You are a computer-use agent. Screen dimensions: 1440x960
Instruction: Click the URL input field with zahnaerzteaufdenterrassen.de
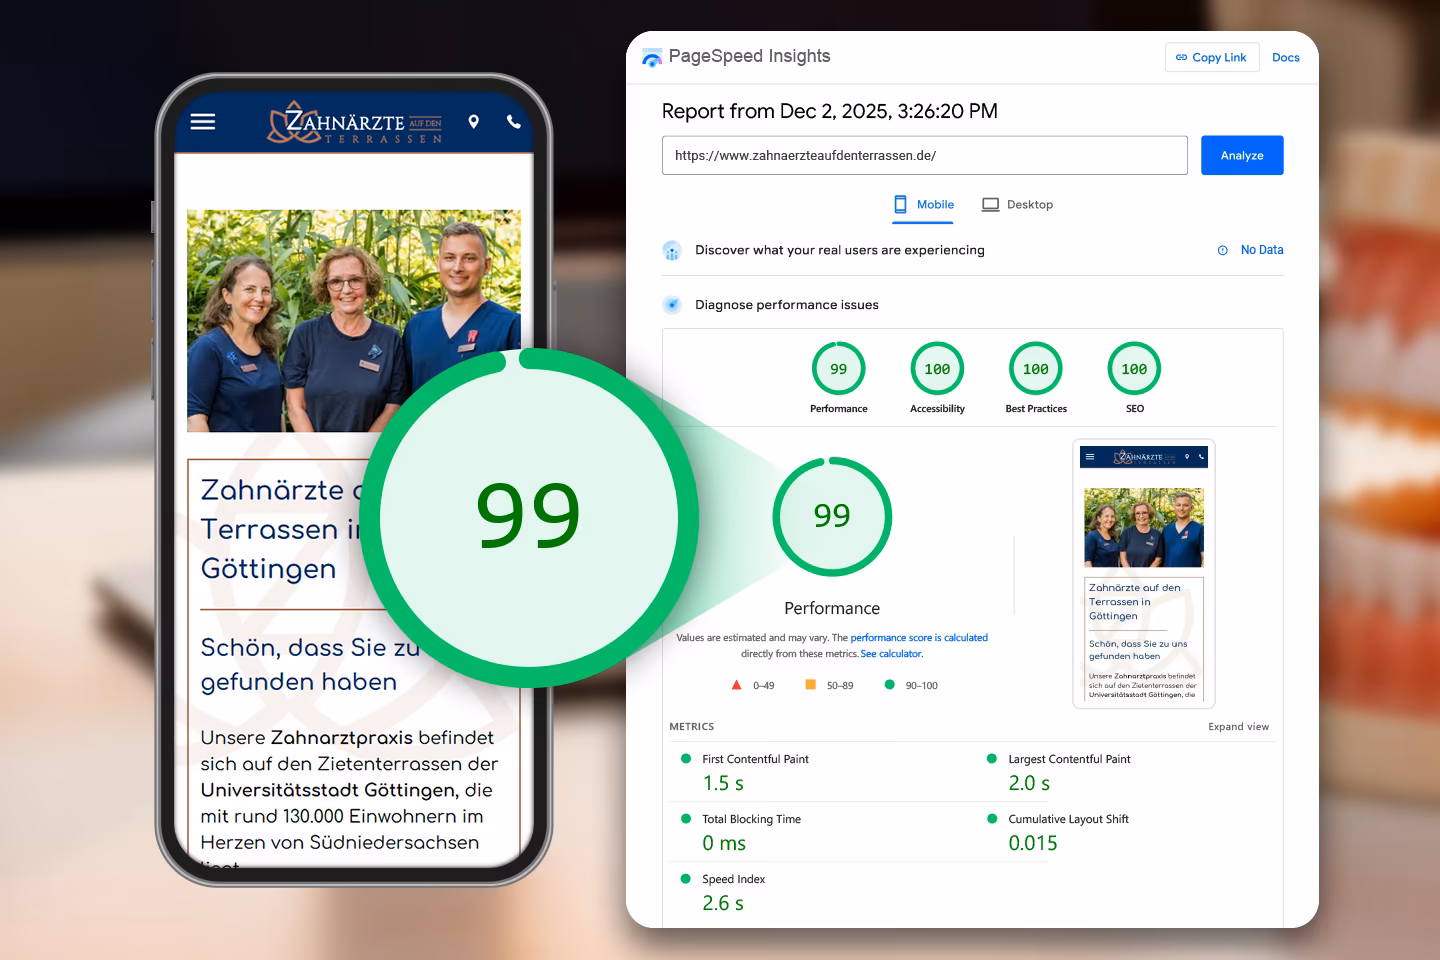coord(924,155)
